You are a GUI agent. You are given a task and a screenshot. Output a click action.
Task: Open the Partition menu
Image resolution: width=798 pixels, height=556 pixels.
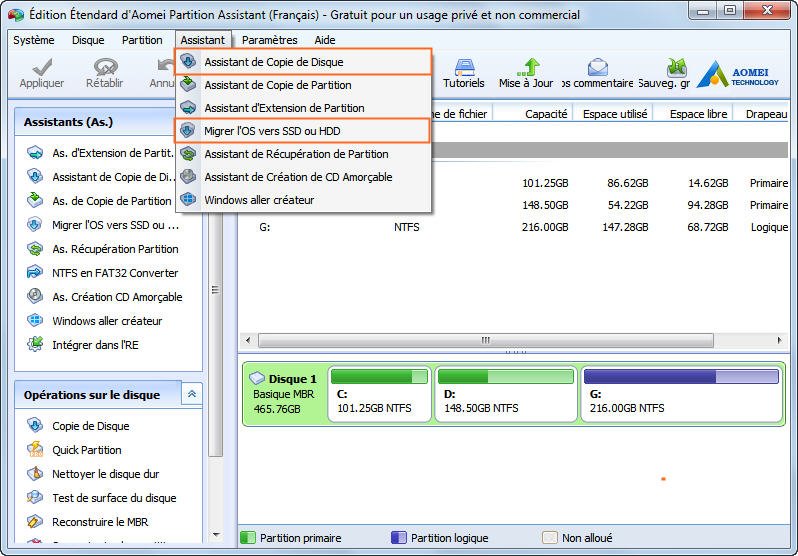142,40
